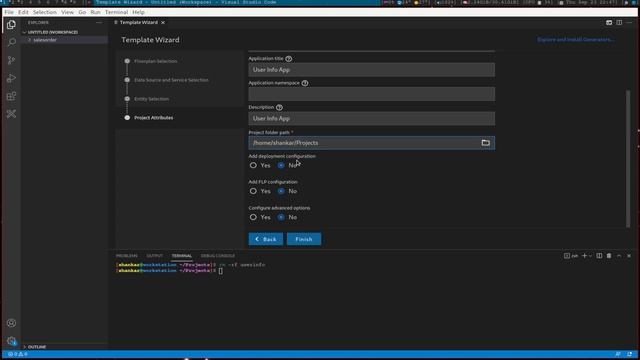Open editor more actions ellipsis

pyautogui.click(x=629, y=22)
